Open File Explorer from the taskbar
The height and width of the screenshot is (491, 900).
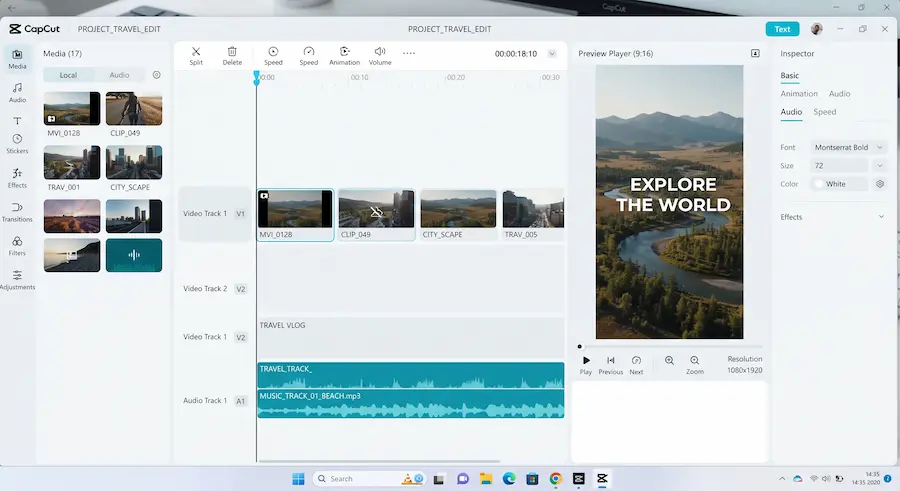coord(486,479)
